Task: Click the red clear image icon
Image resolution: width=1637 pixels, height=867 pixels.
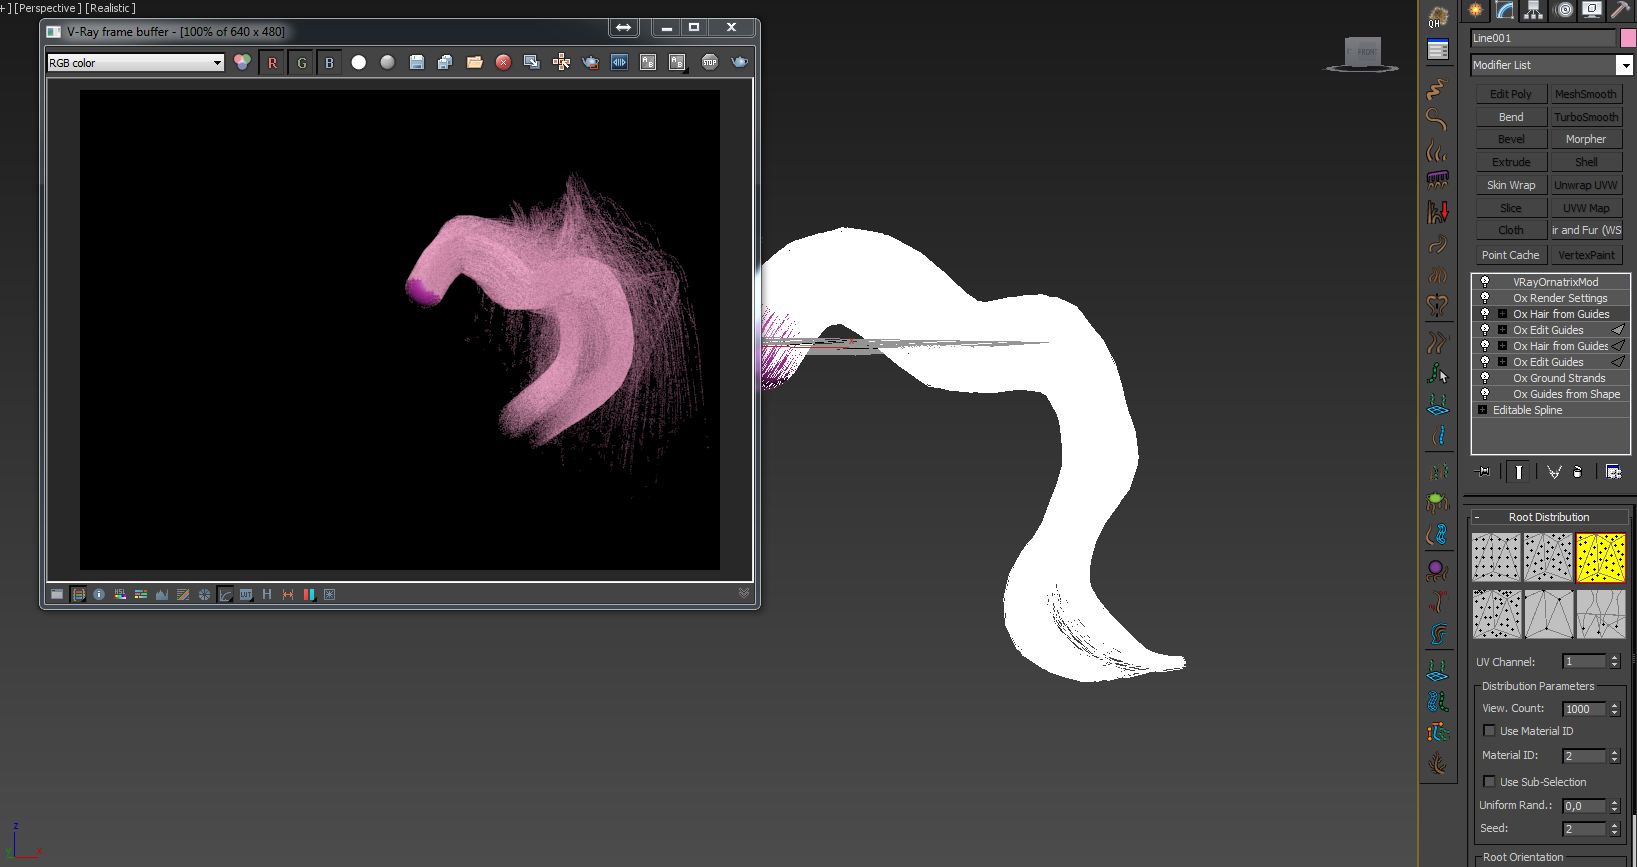Action: (x=503, y=63)
